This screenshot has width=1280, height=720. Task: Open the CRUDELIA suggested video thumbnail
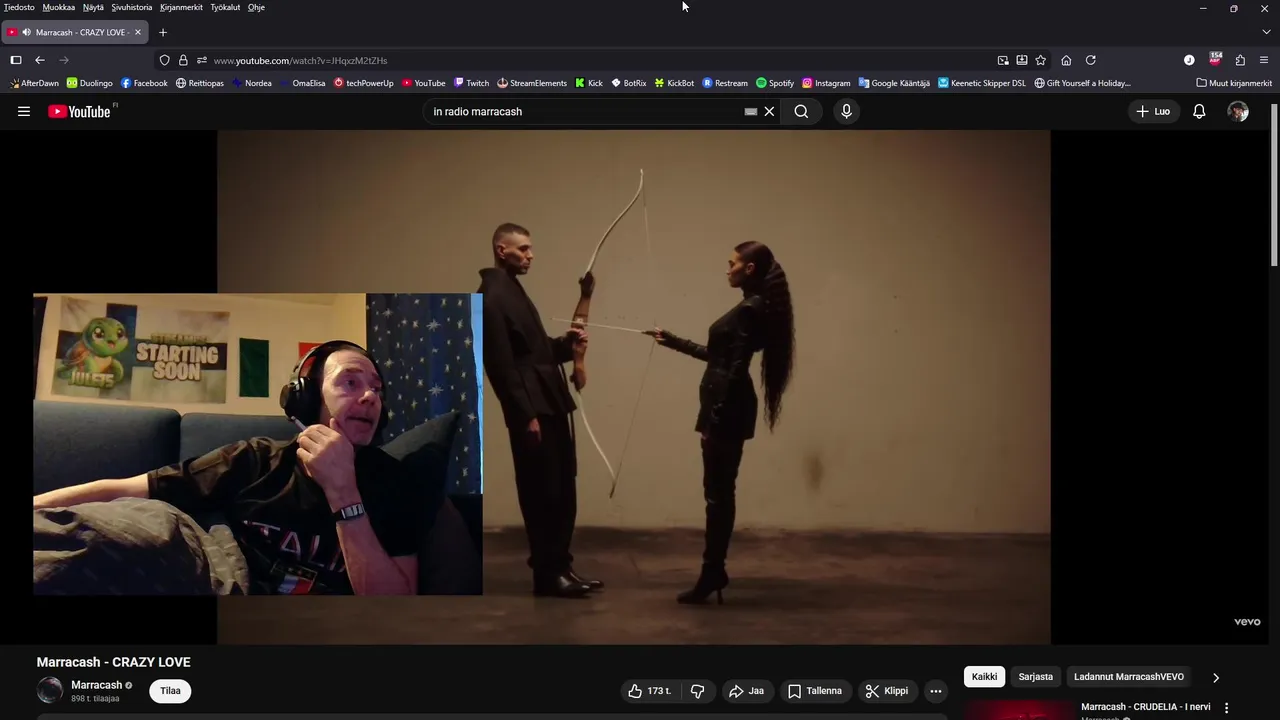click(1019, 709)
